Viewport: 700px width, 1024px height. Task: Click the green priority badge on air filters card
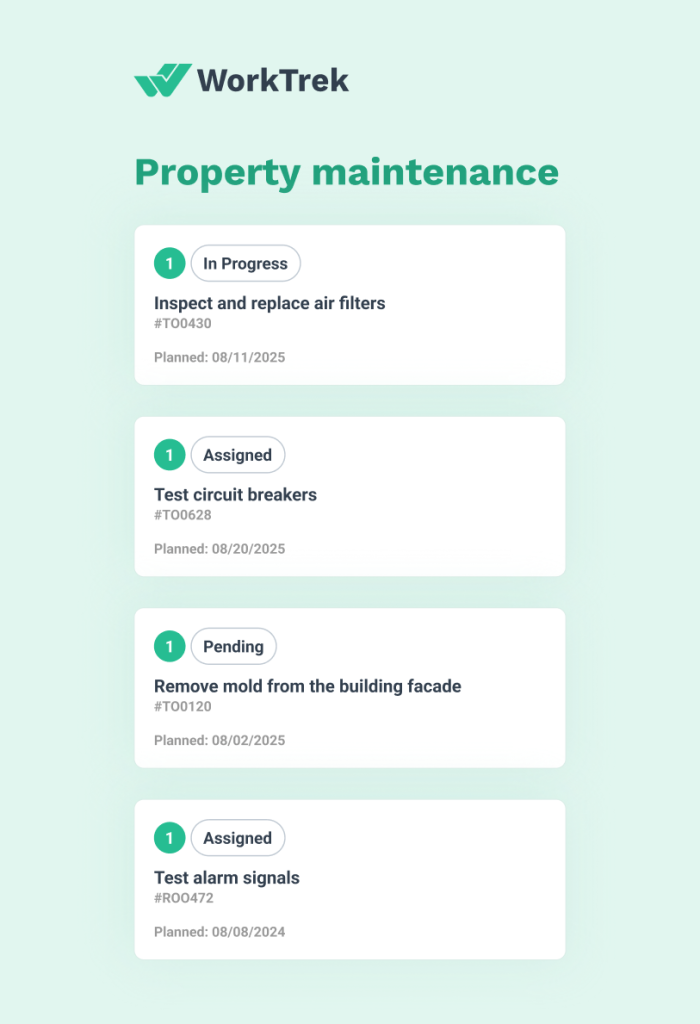[169, 264]
